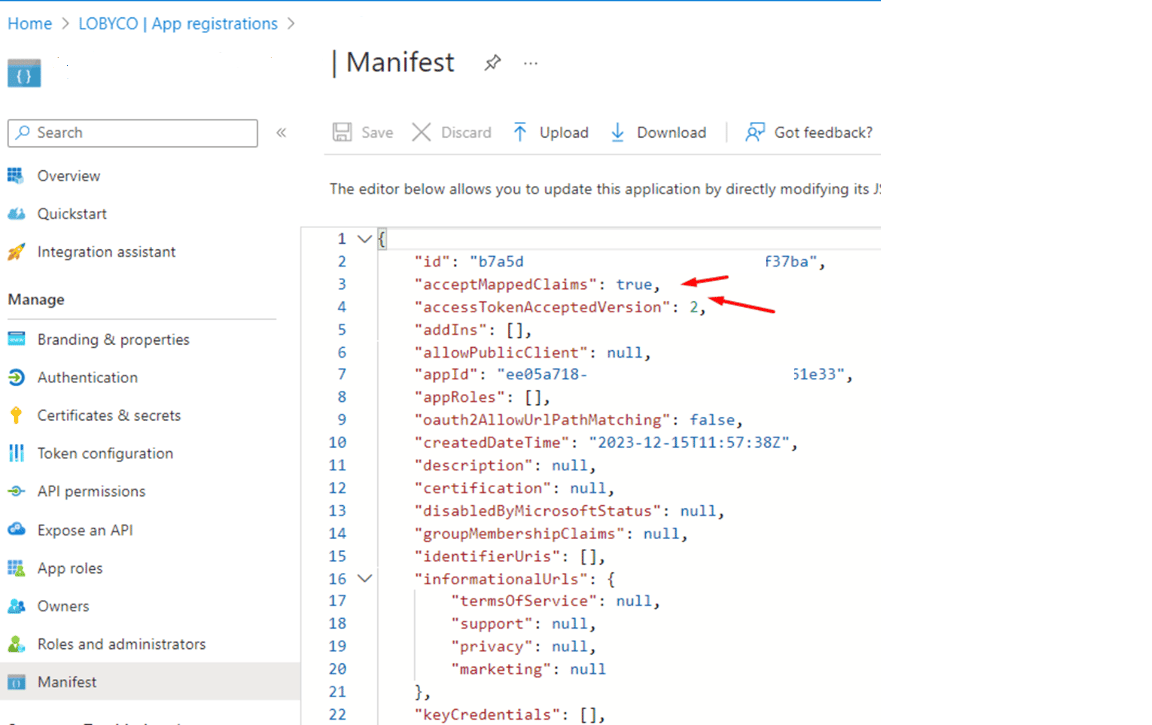Click the Download button label
Image resolution: width=1152 pixels, height=725 pixels.
click(x=671, y=132)
